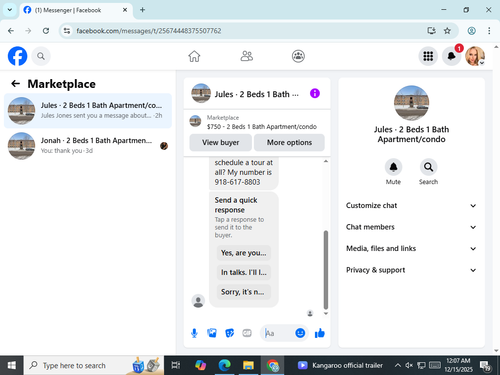
Task: Click the purple conversation information icon
Action: pos(315,93)
